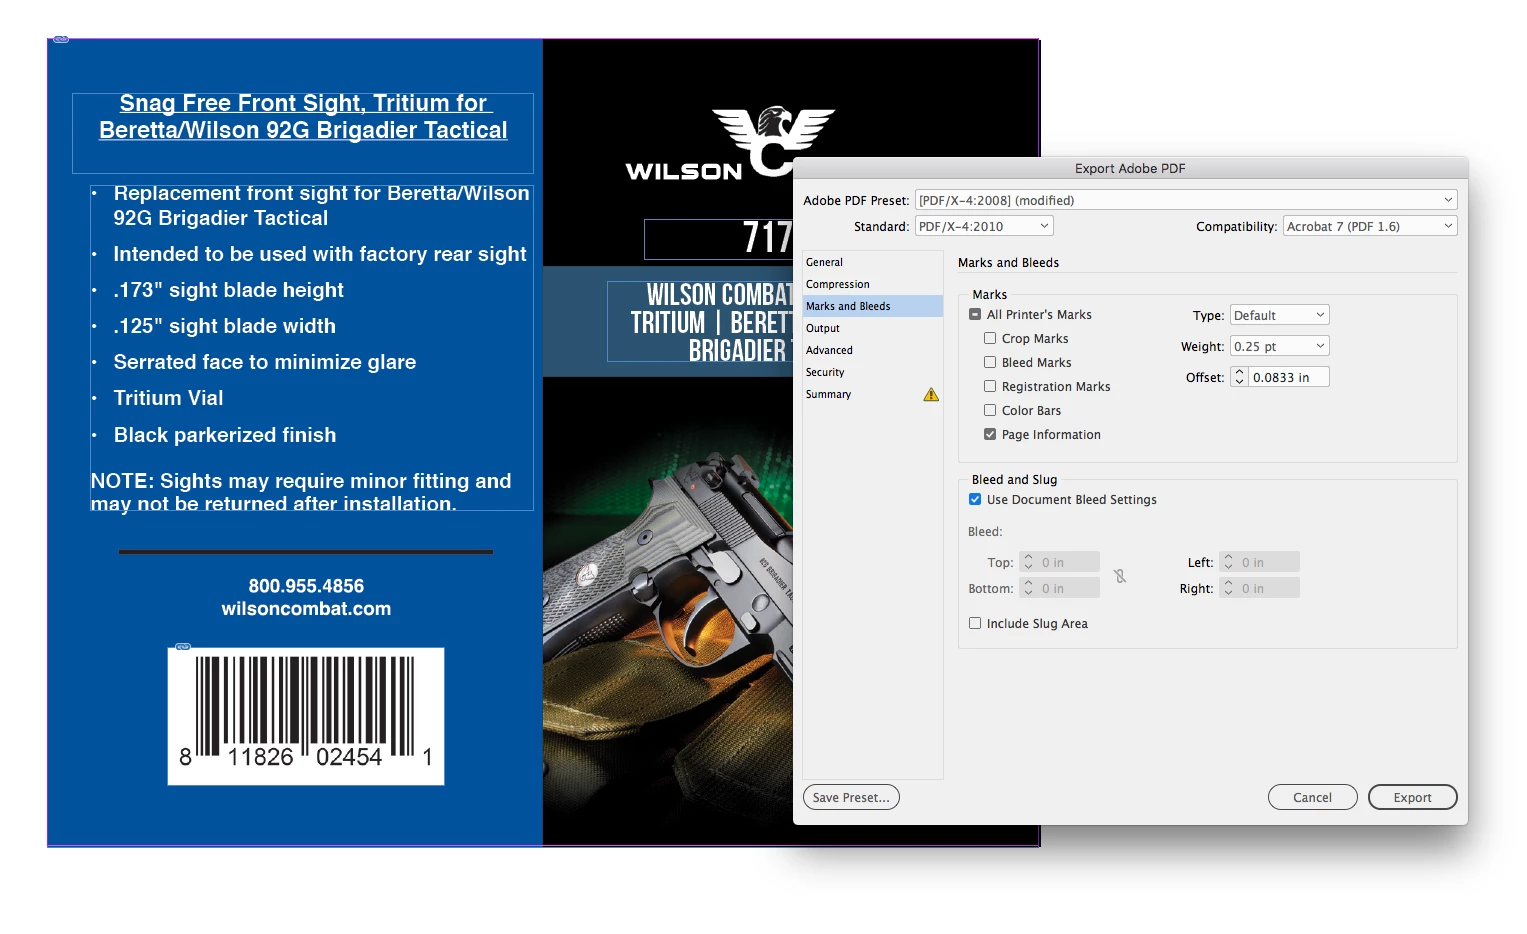1527x934 pixels.
Task: Click the Wilson Combat eagle logo
Action: click(x=773, y=141)
